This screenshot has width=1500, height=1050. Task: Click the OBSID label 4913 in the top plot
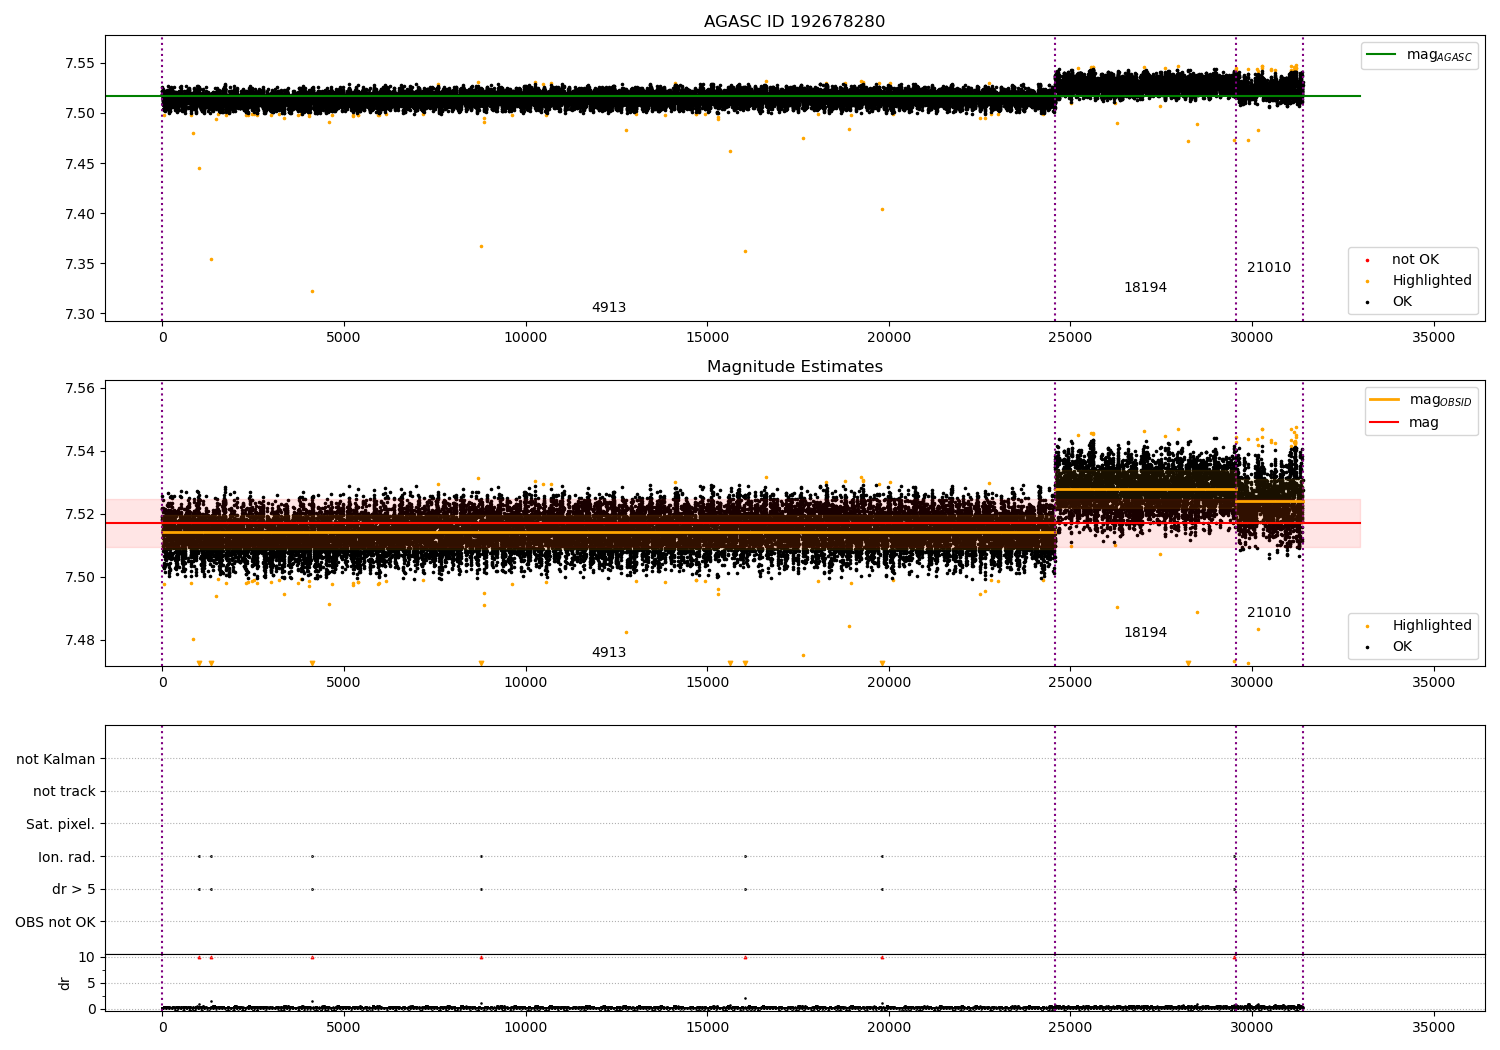pos(609,308)
